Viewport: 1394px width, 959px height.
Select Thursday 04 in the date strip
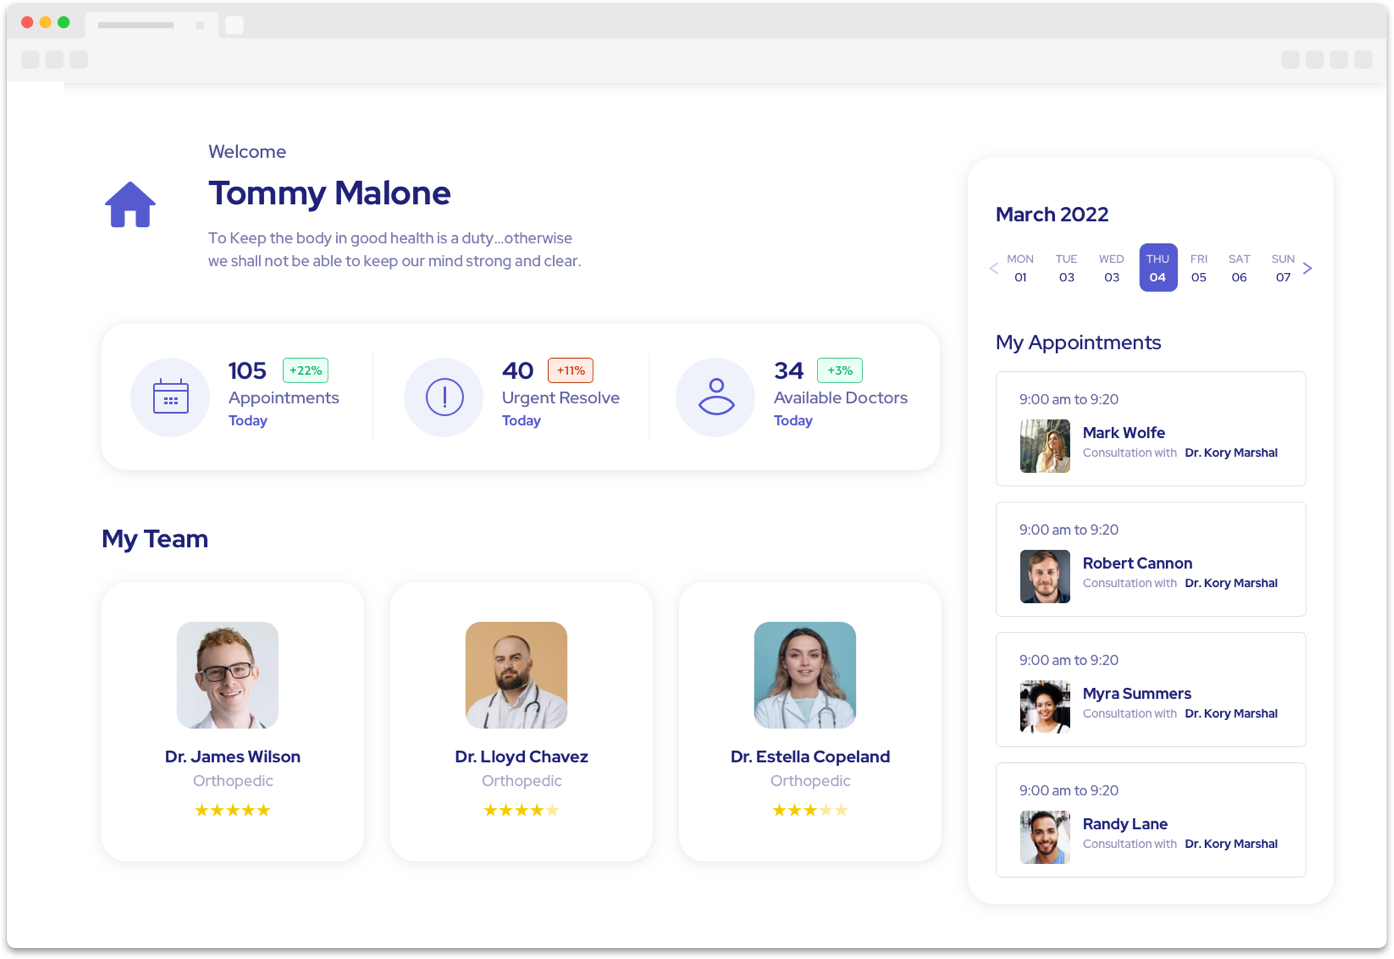[1157, 268]
